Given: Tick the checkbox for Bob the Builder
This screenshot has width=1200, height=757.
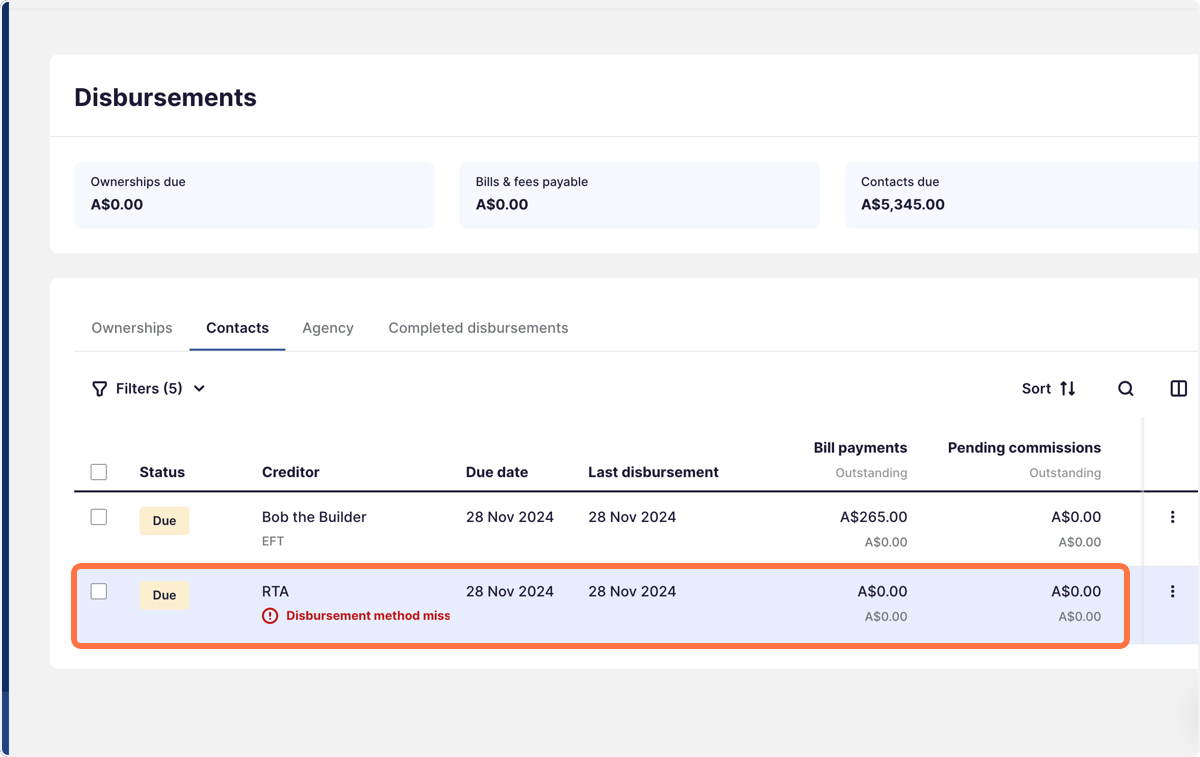Looking at the screenshot, I should 99,517.
